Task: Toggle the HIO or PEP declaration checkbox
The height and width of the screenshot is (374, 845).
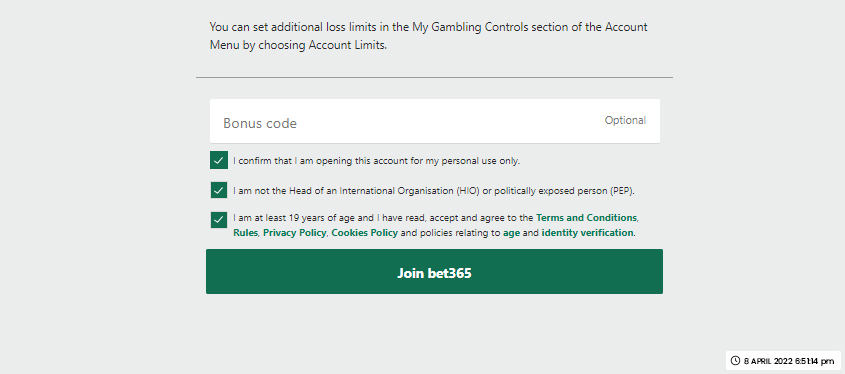Action: click(x=219, y=190)
